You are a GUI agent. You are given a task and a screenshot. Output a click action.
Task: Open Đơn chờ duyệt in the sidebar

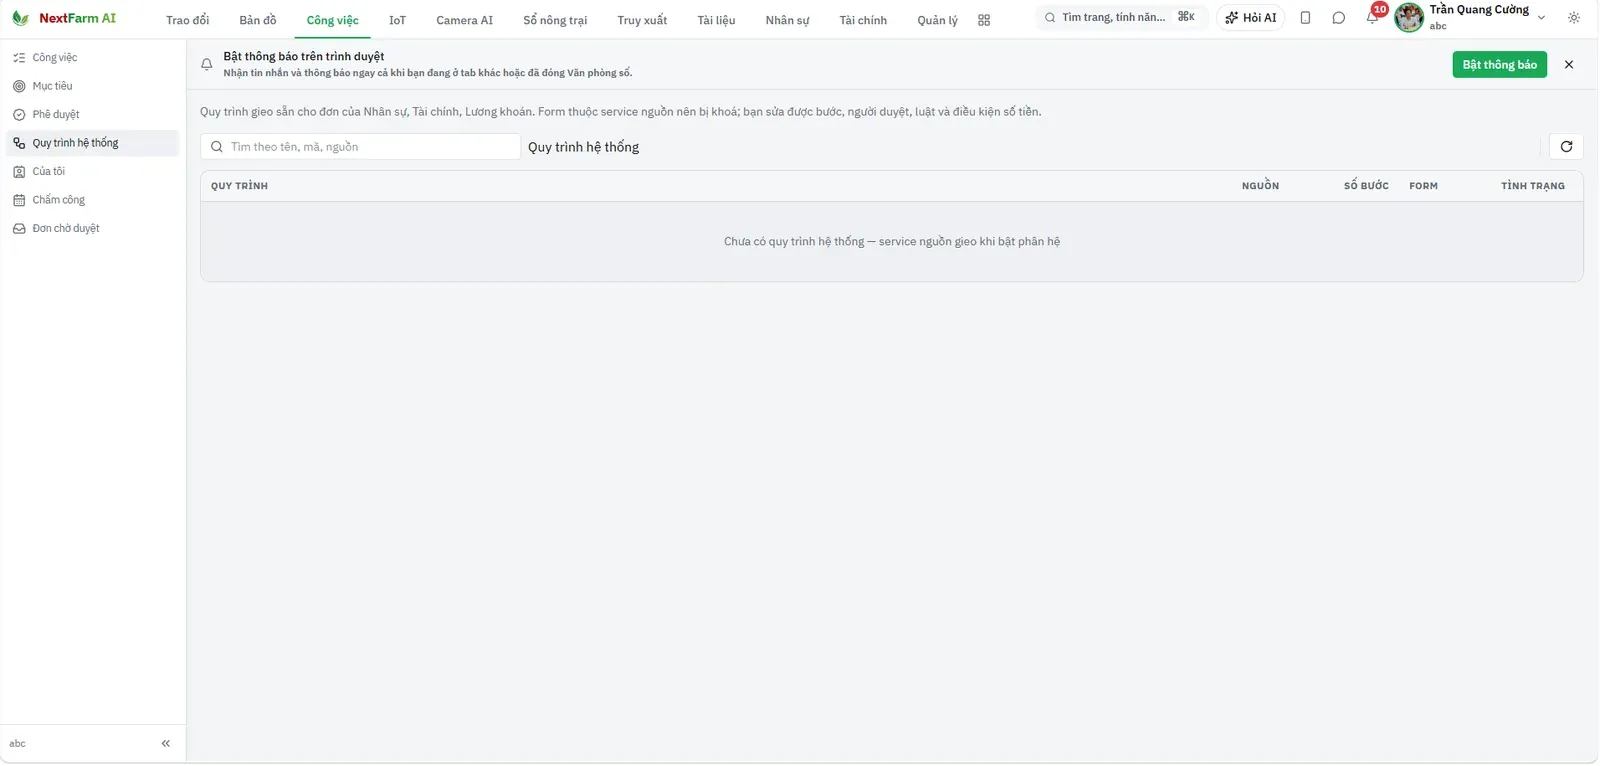coord(92,229)
